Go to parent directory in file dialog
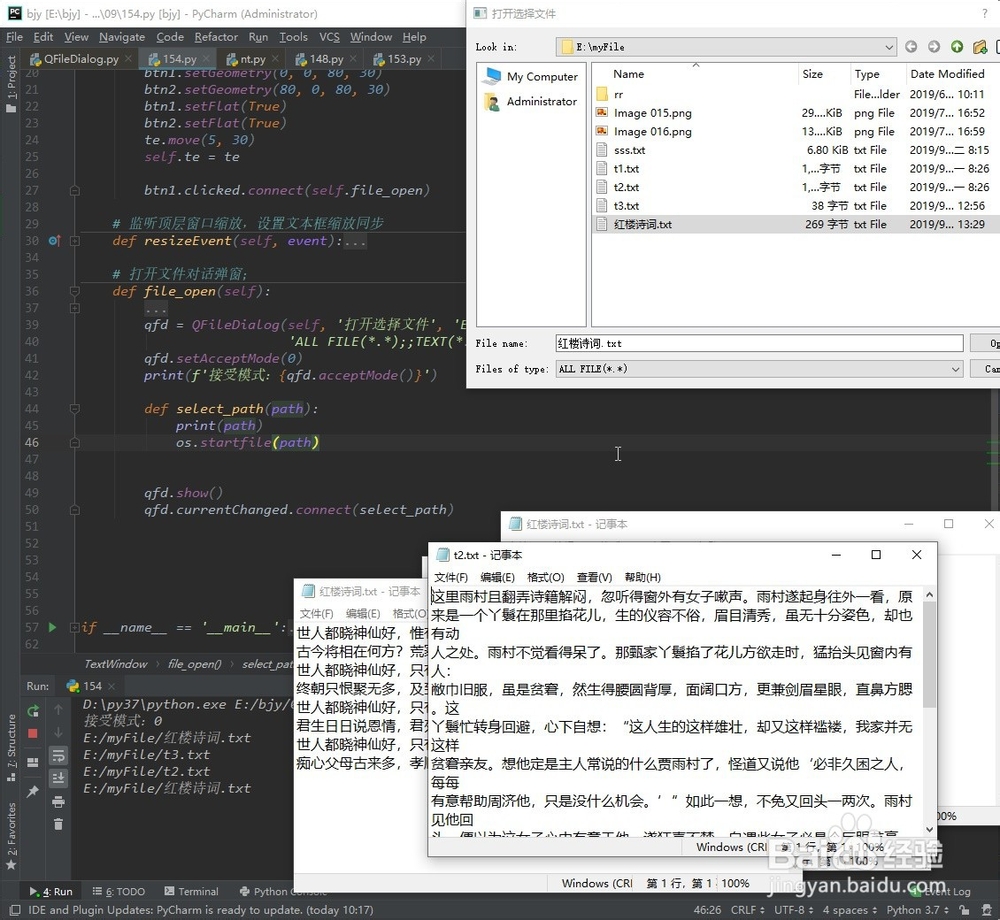Screen dimensions: 1000x920 click(957, 47)
